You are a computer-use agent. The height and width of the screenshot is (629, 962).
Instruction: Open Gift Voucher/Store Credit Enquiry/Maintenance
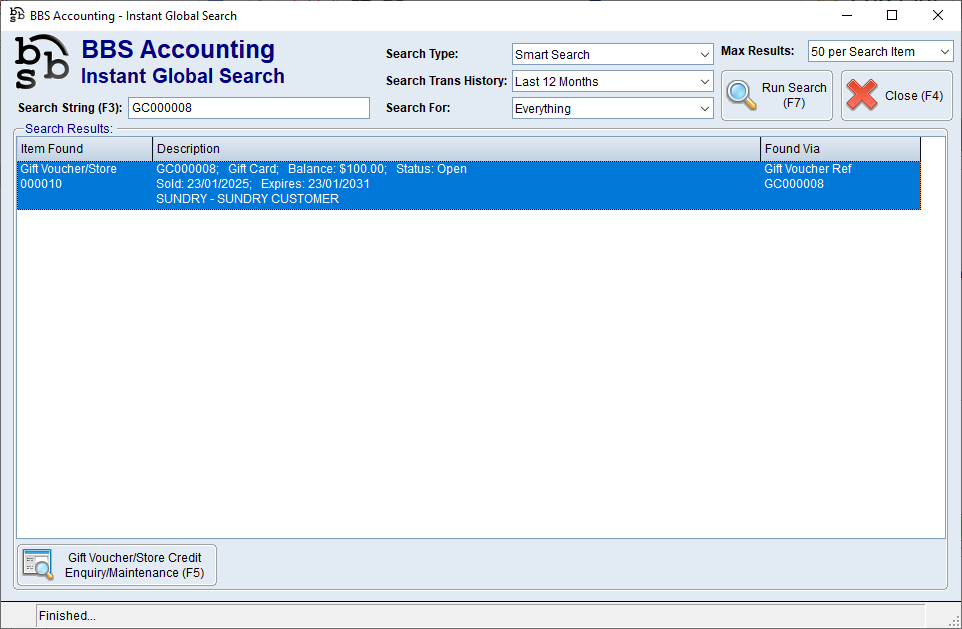tap(117, 565)
